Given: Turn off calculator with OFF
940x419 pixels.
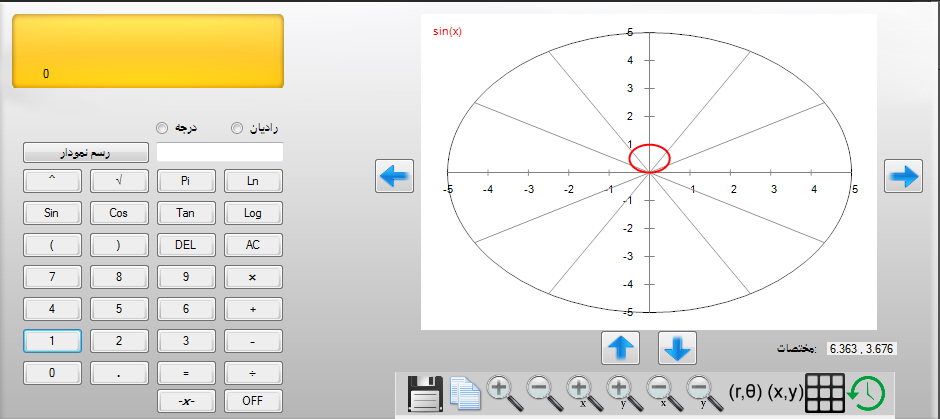Looking at the screenshot, I should tap(253, 401).
